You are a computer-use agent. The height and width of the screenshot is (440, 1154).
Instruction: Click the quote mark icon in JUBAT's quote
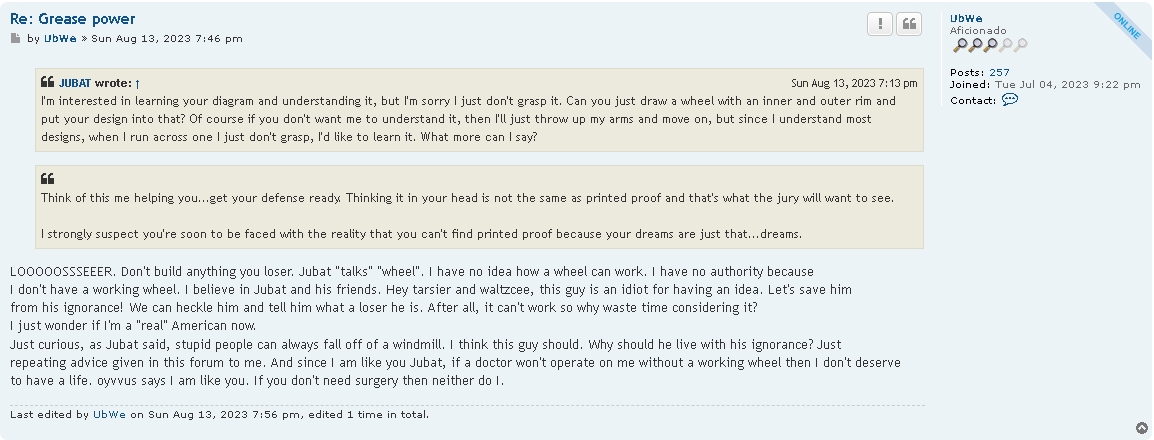pos(48,82)
